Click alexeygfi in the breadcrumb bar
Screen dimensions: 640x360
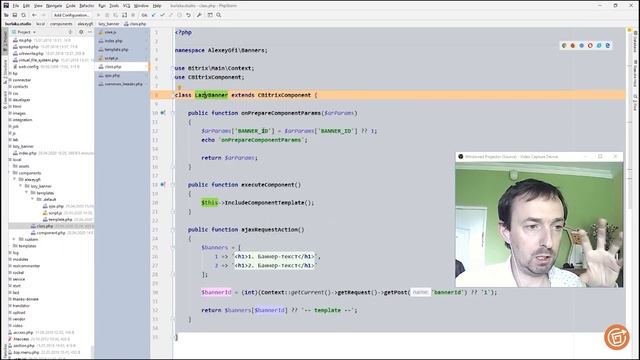85,24
